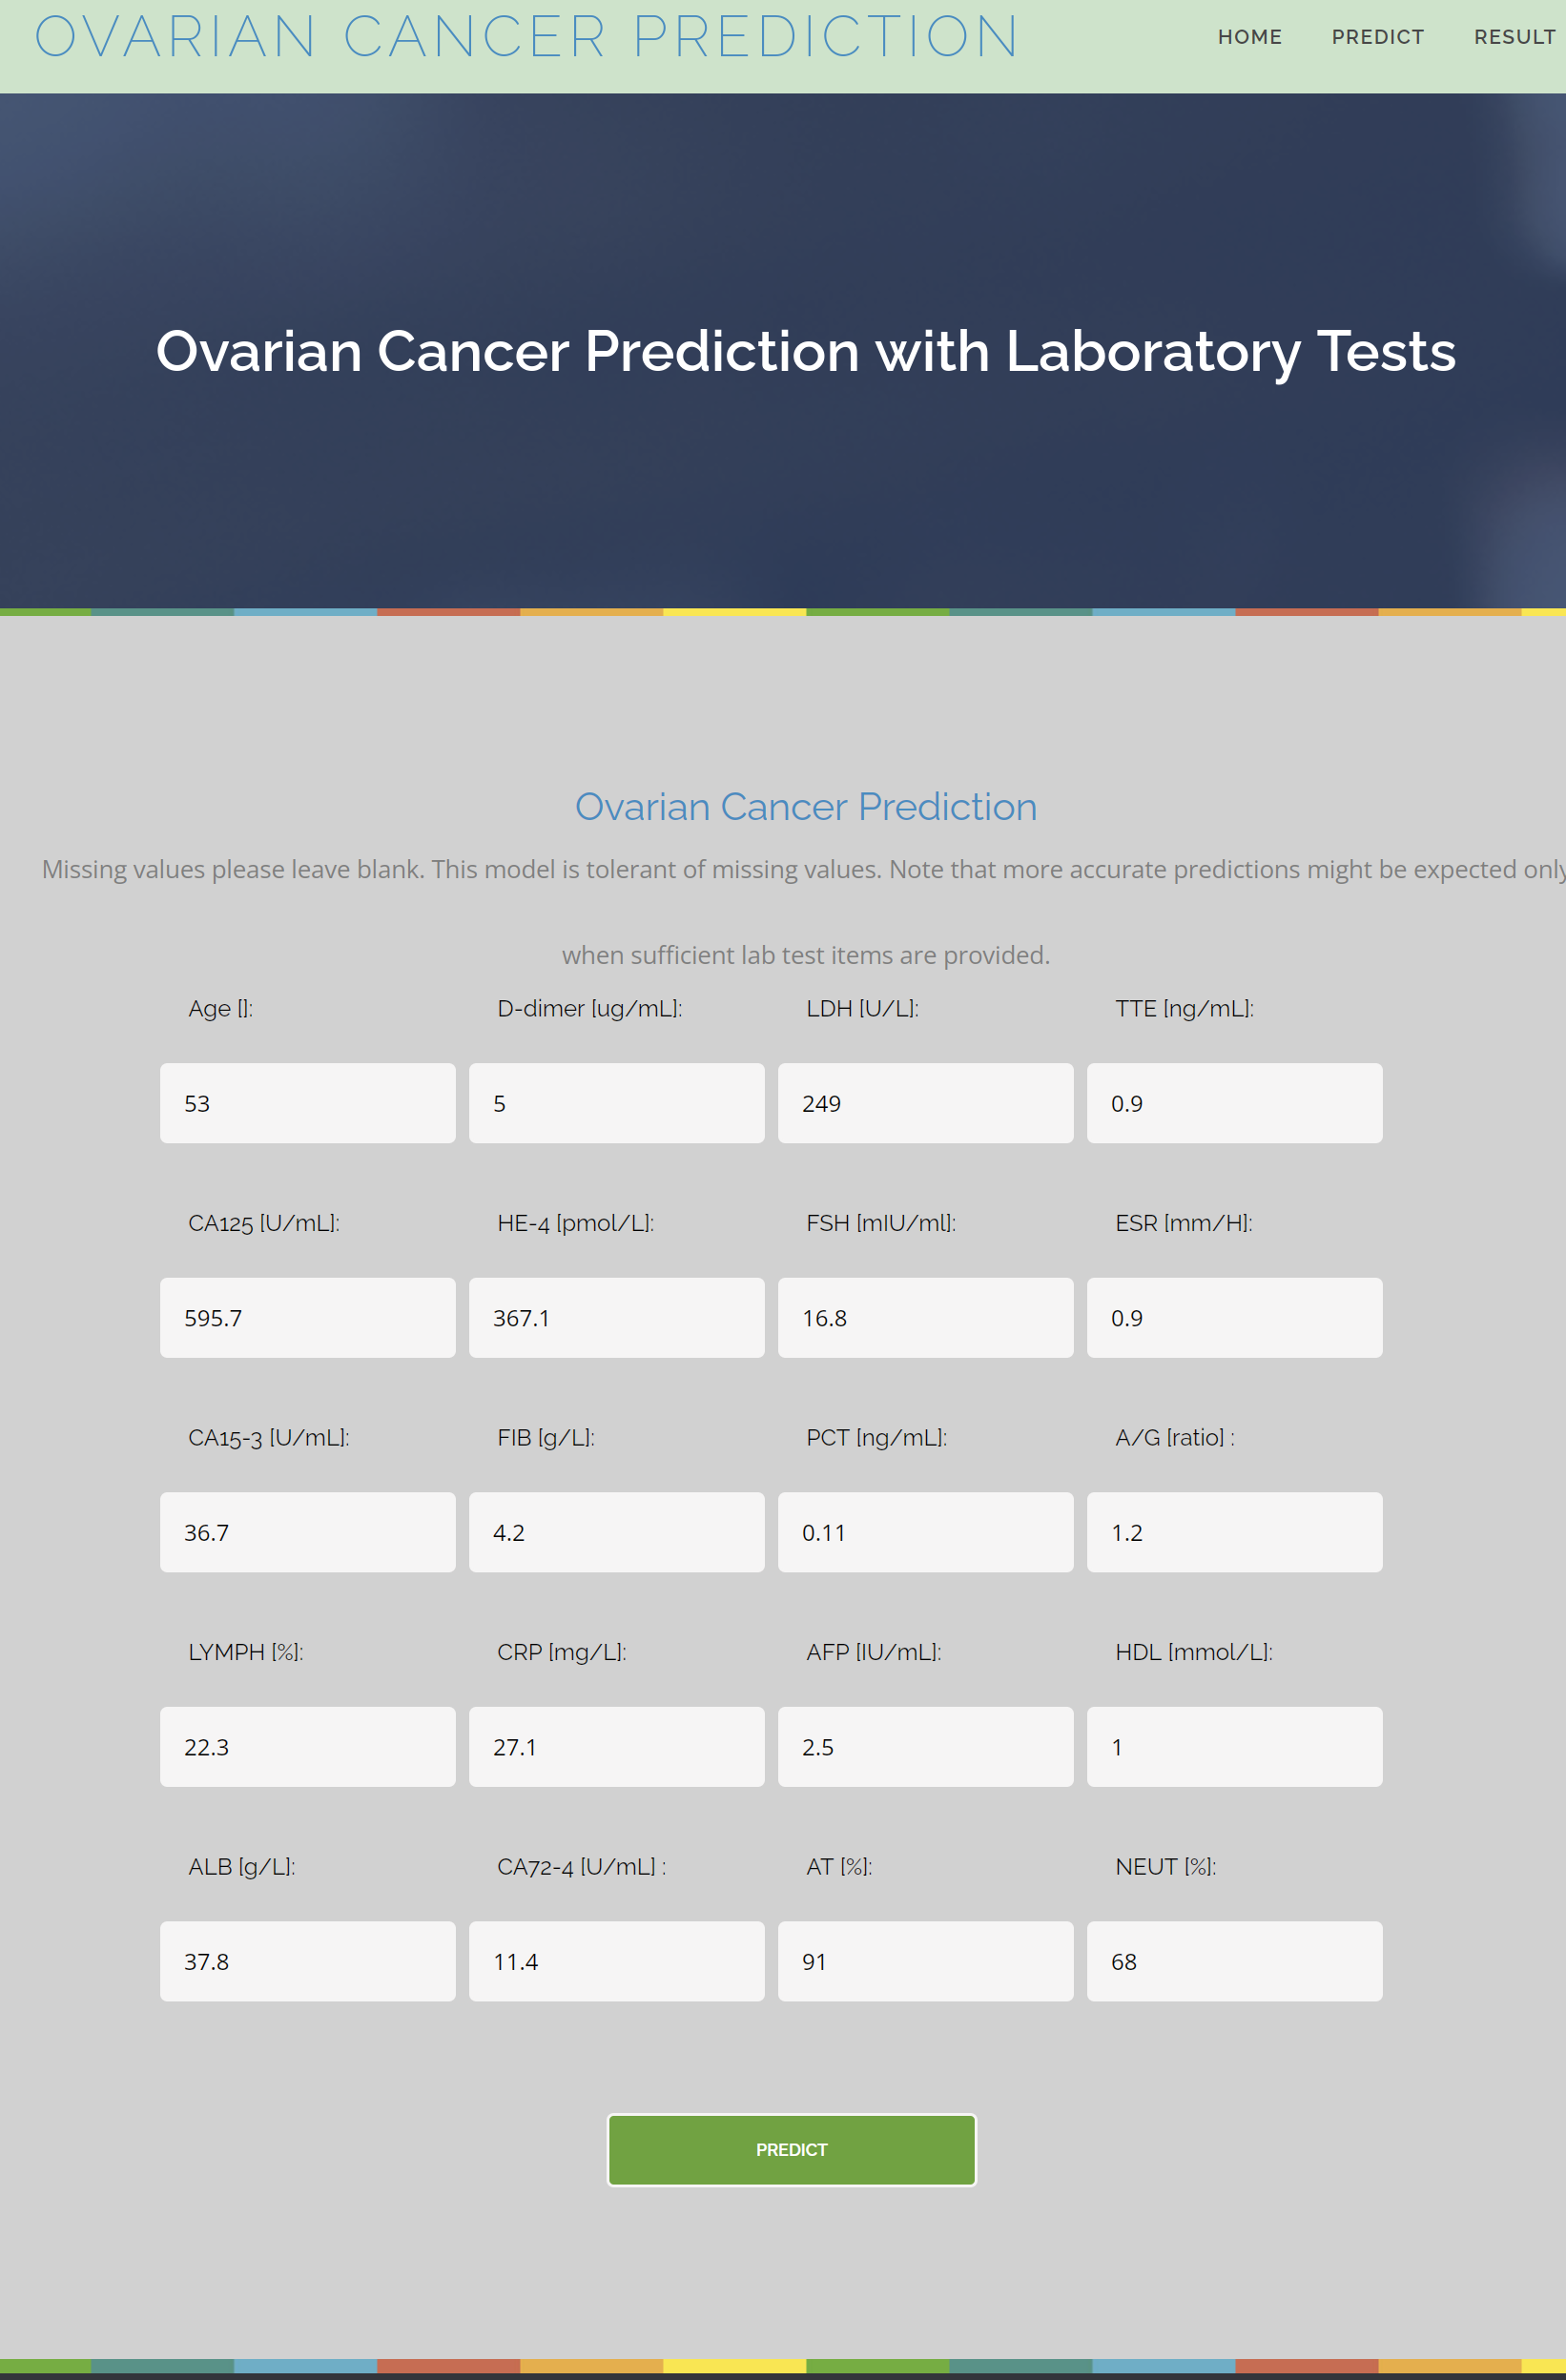Click the Age input field
1566x2380 pixels.
tap(307, 1103)
